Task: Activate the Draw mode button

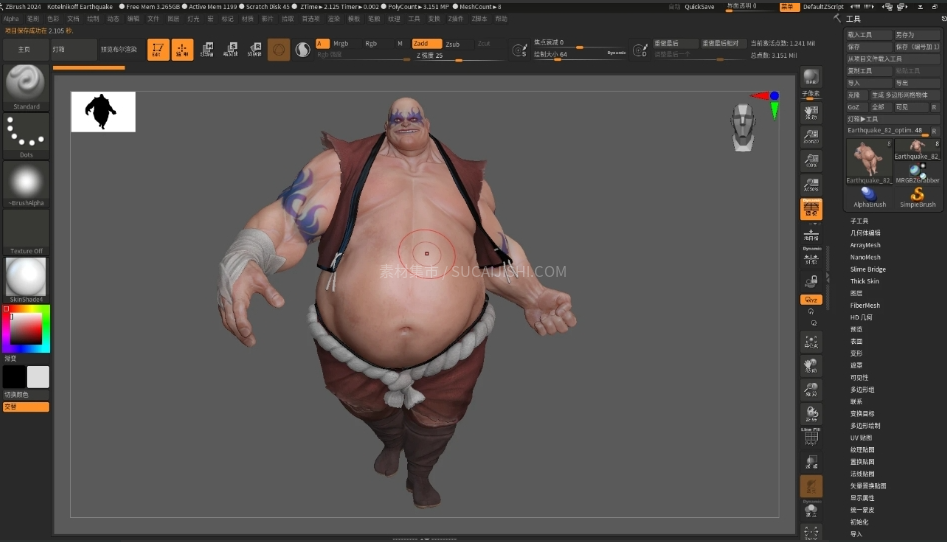Action: pyautogui.click(x=182, y=50)
